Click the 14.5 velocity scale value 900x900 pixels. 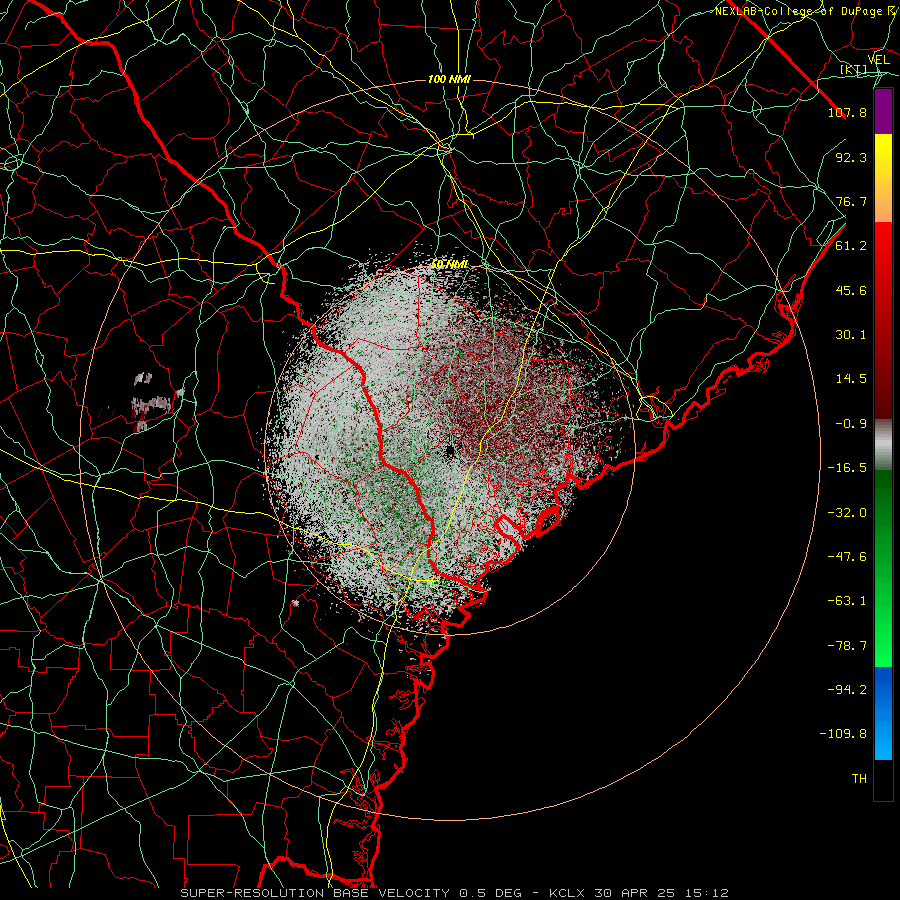[x=851, y=379]
